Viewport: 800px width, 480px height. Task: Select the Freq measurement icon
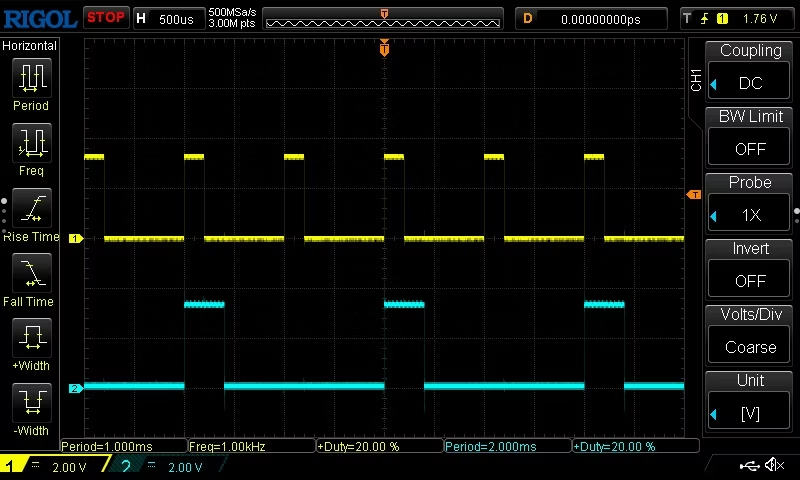(32, 142)
